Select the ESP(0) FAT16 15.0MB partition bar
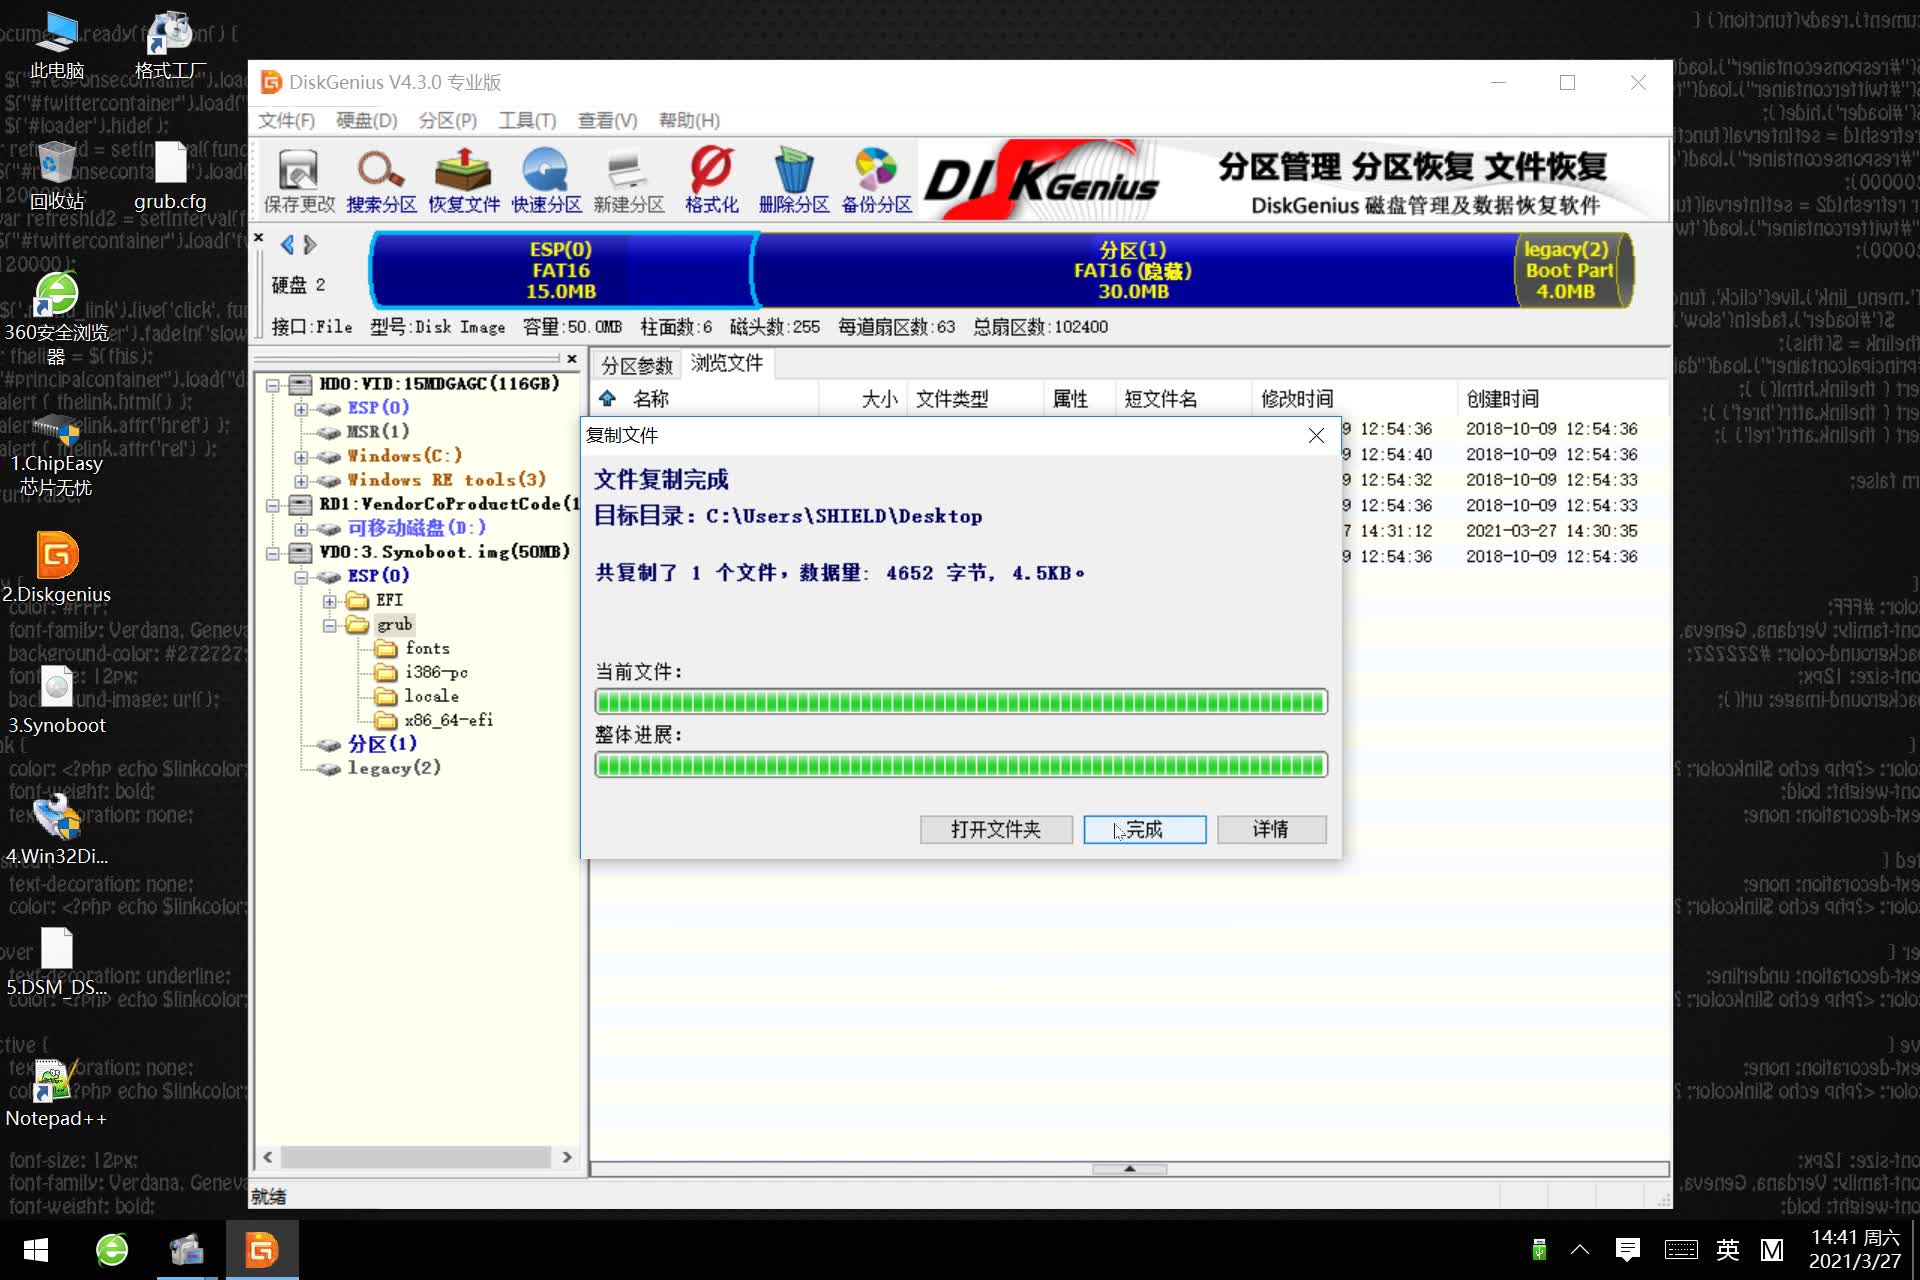1920x1280 pixels. [561, 270]
